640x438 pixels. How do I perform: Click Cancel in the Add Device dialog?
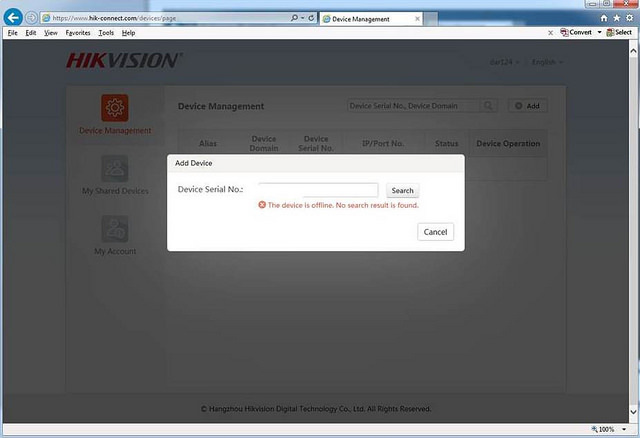pos(436,232)
